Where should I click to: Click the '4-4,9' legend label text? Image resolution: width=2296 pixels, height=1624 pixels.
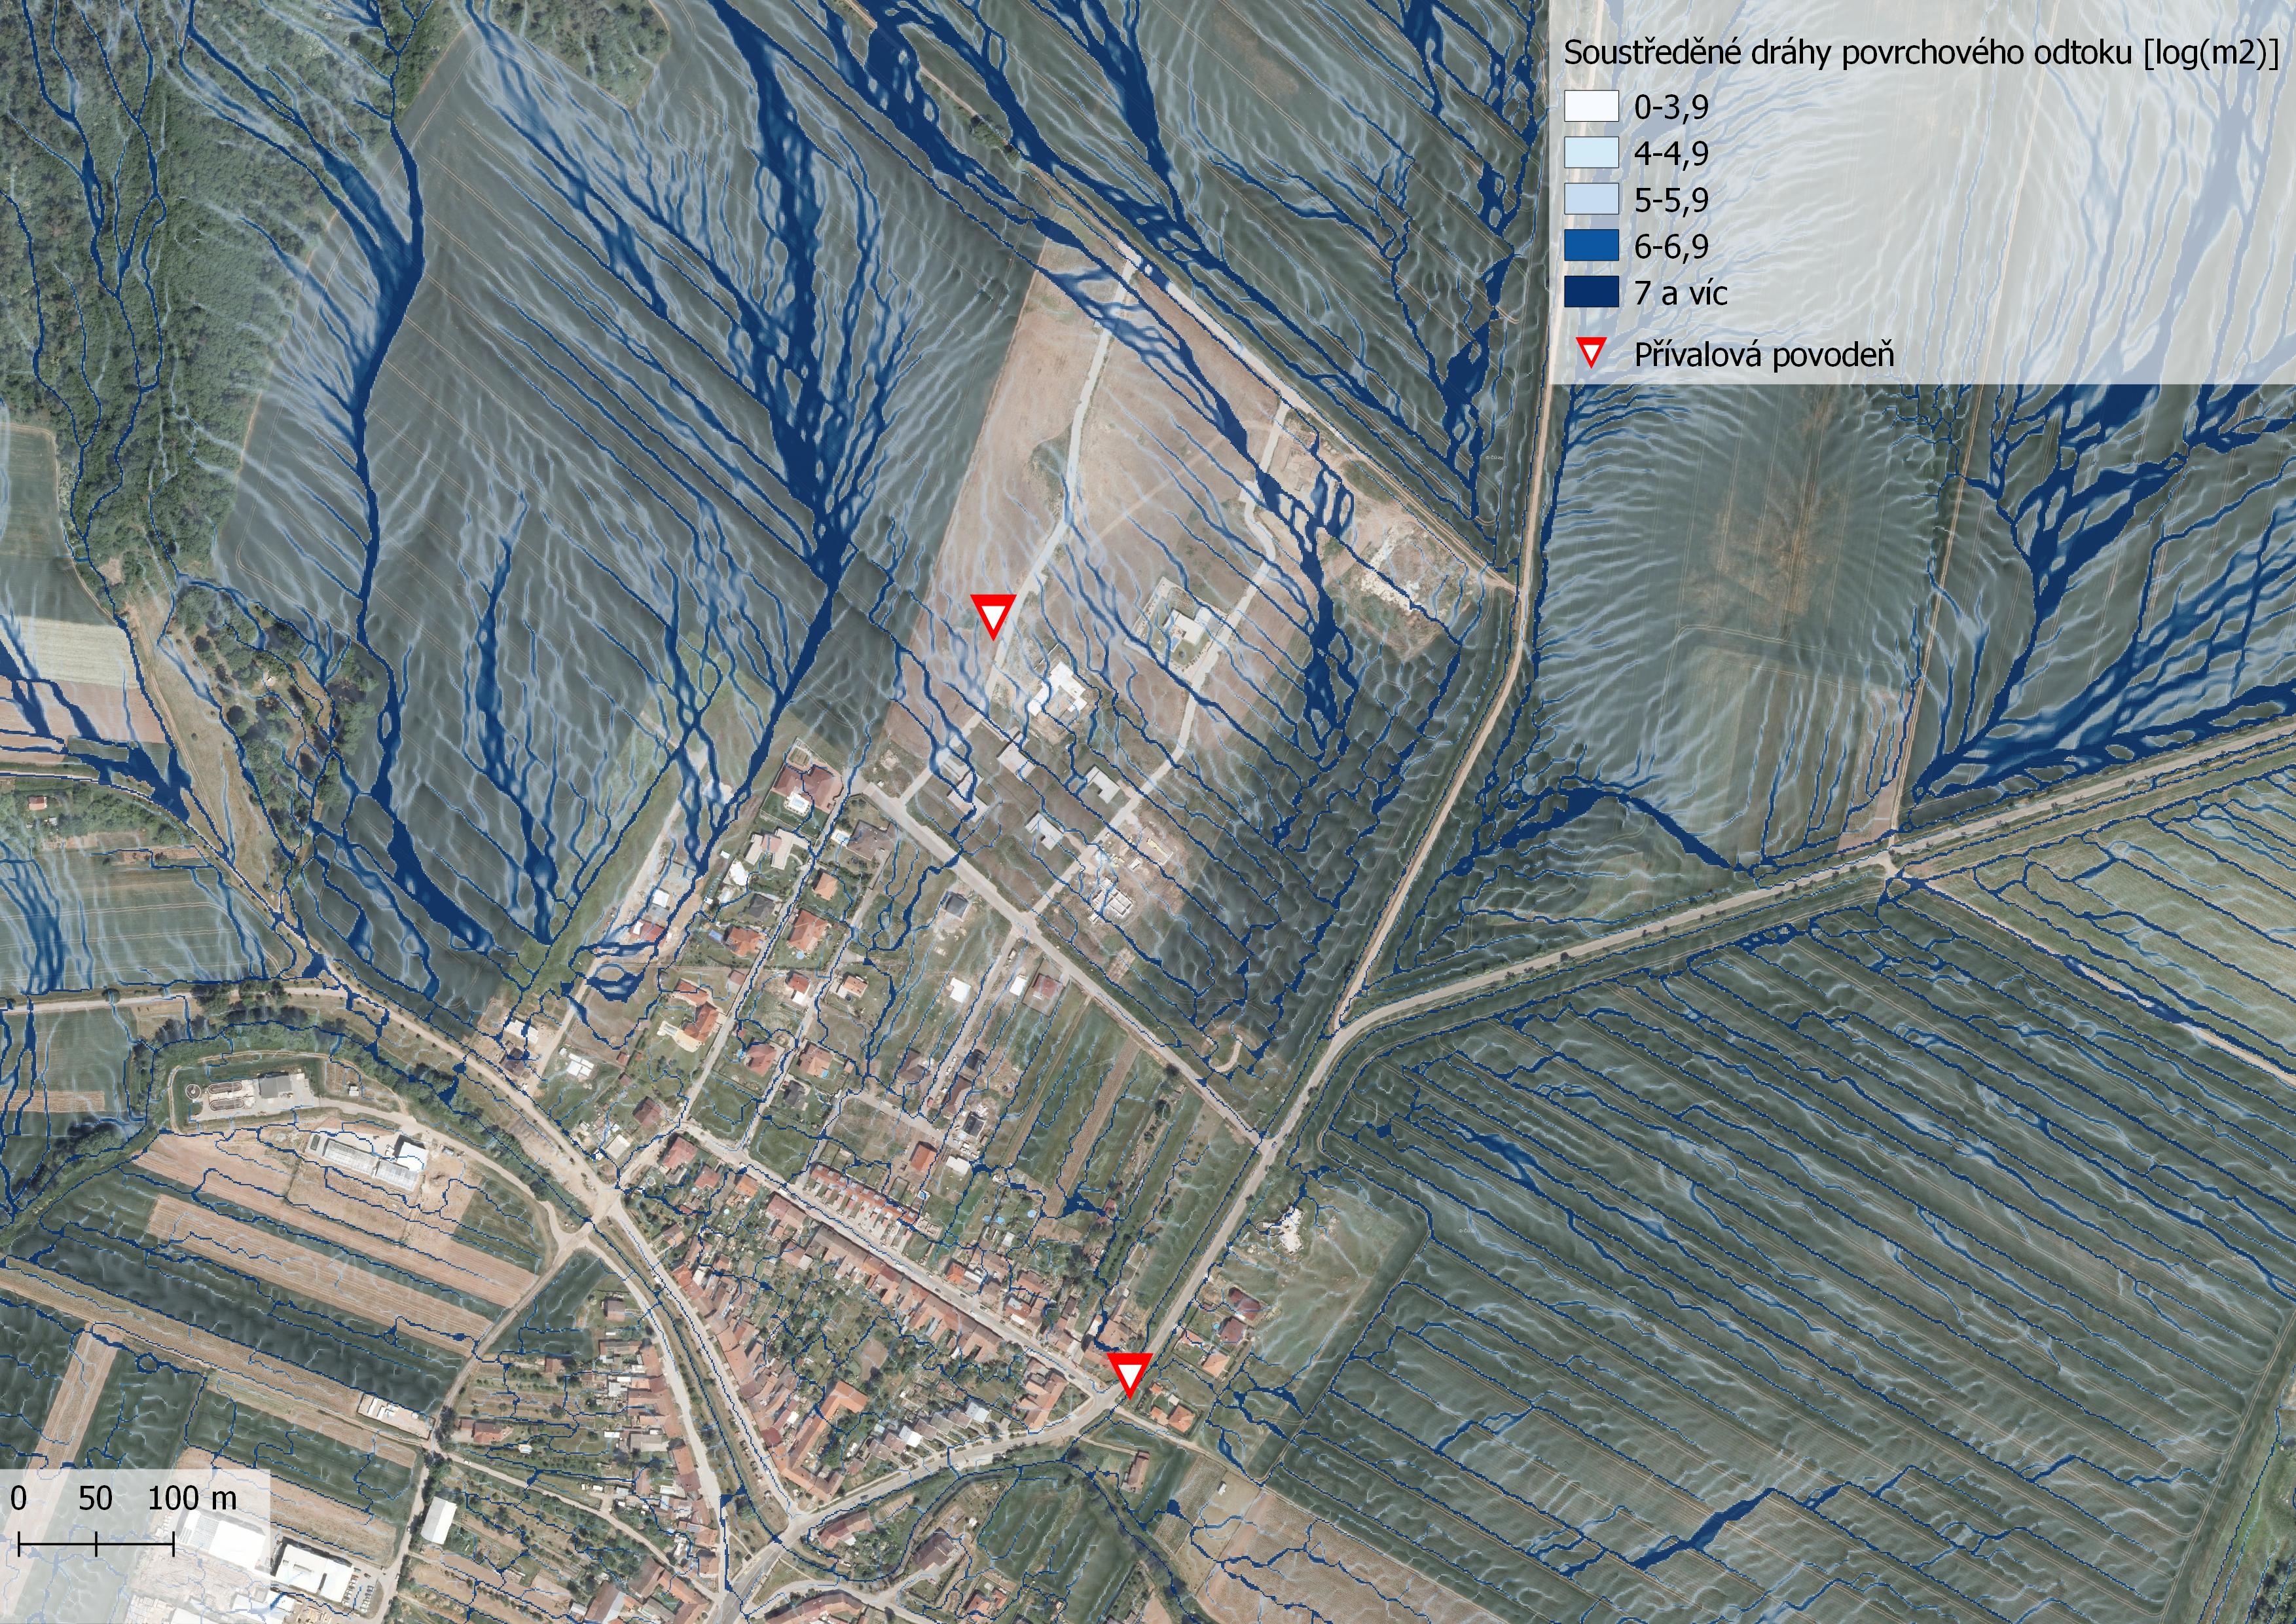[x=1671, y=153]
